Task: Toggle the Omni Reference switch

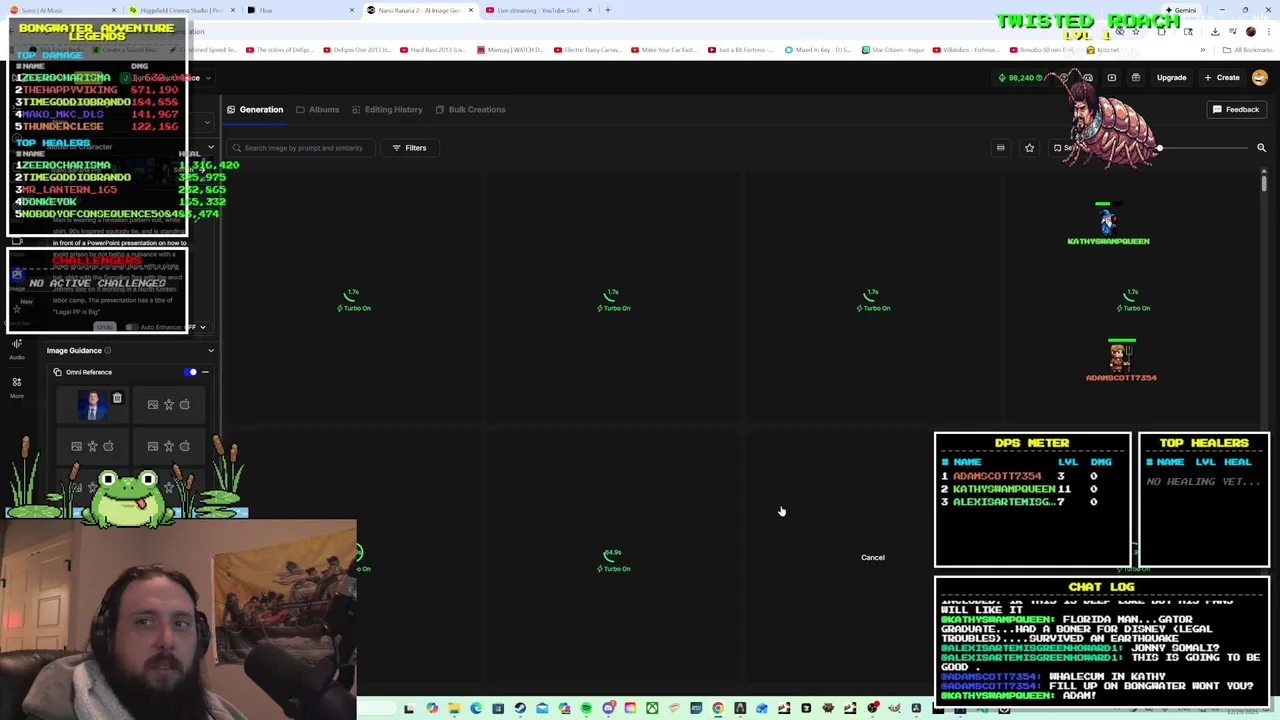Action: [190, 372]
